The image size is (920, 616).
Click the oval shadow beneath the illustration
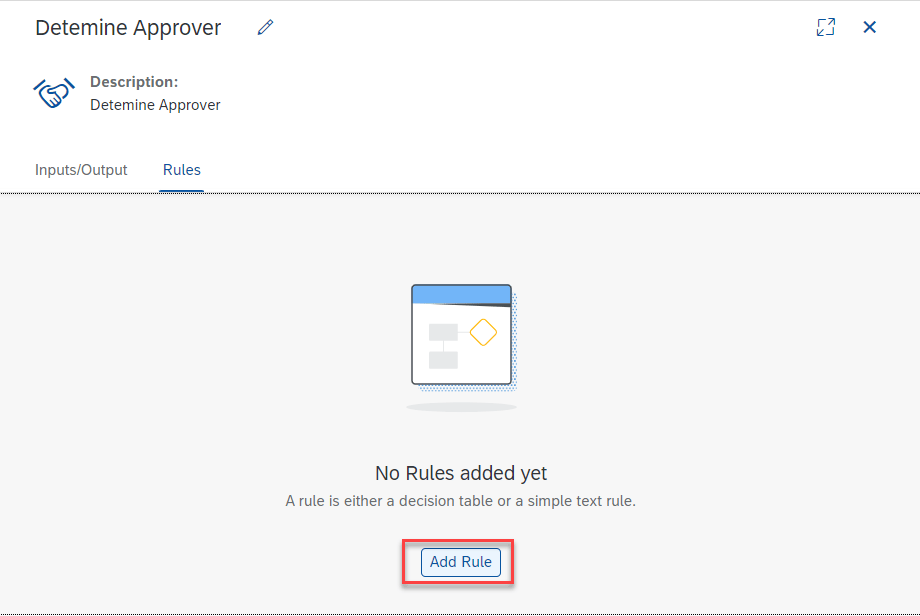[461, 407]
